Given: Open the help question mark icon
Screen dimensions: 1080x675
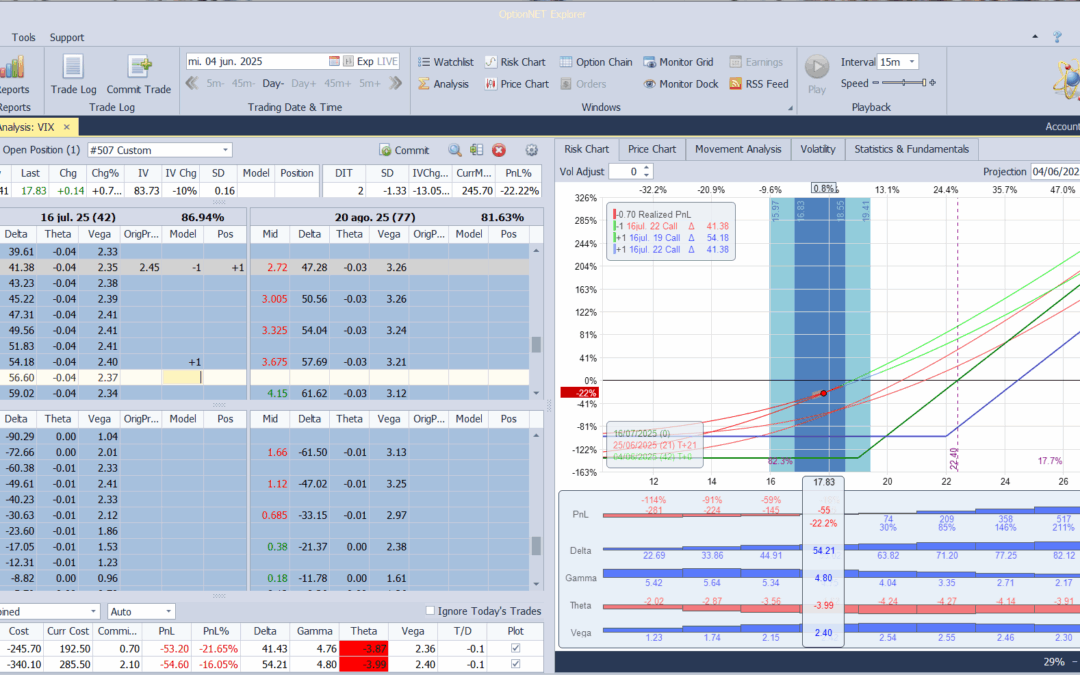Looking at the screenshot, I should [x=1057, y=37].
